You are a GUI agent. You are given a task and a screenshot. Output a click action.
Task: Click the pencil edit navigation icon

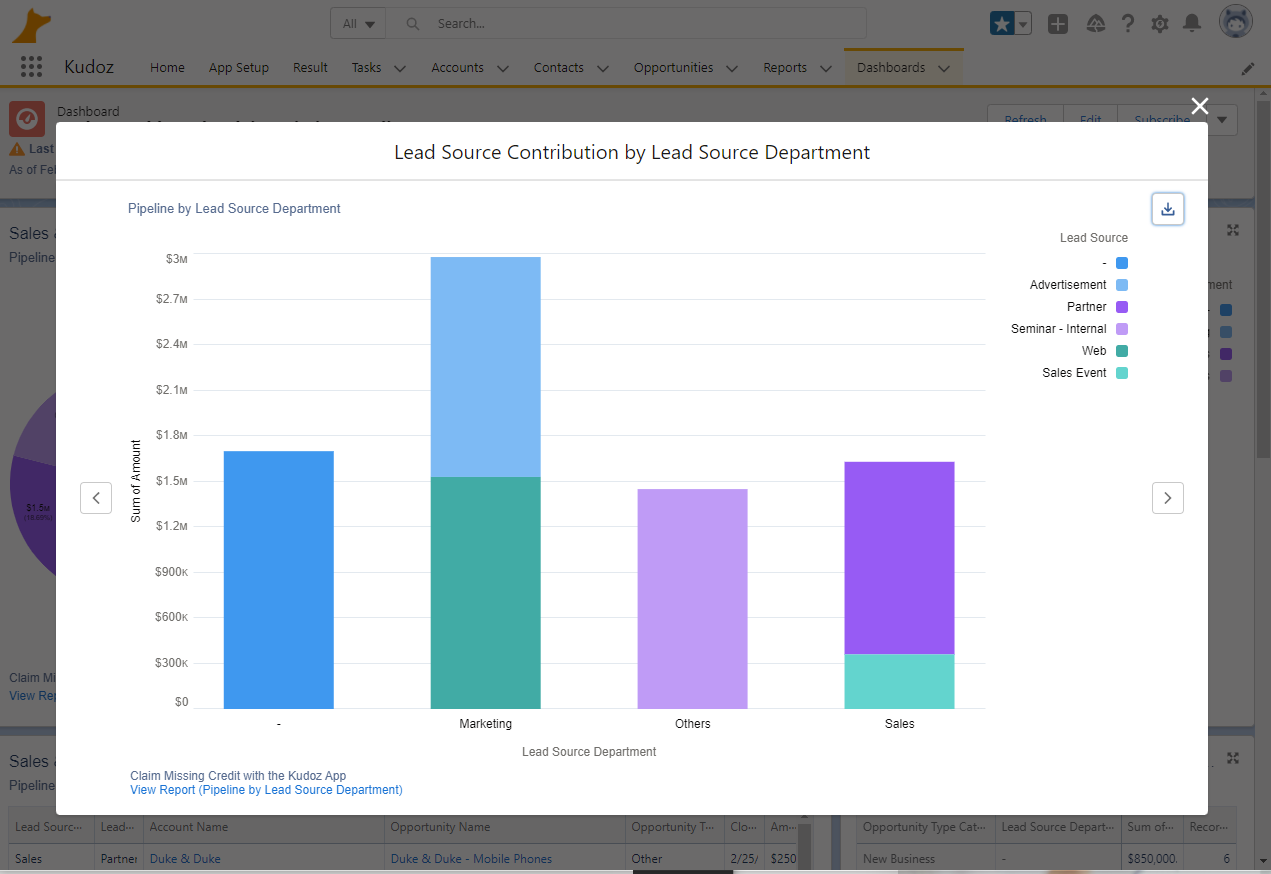1247,69
